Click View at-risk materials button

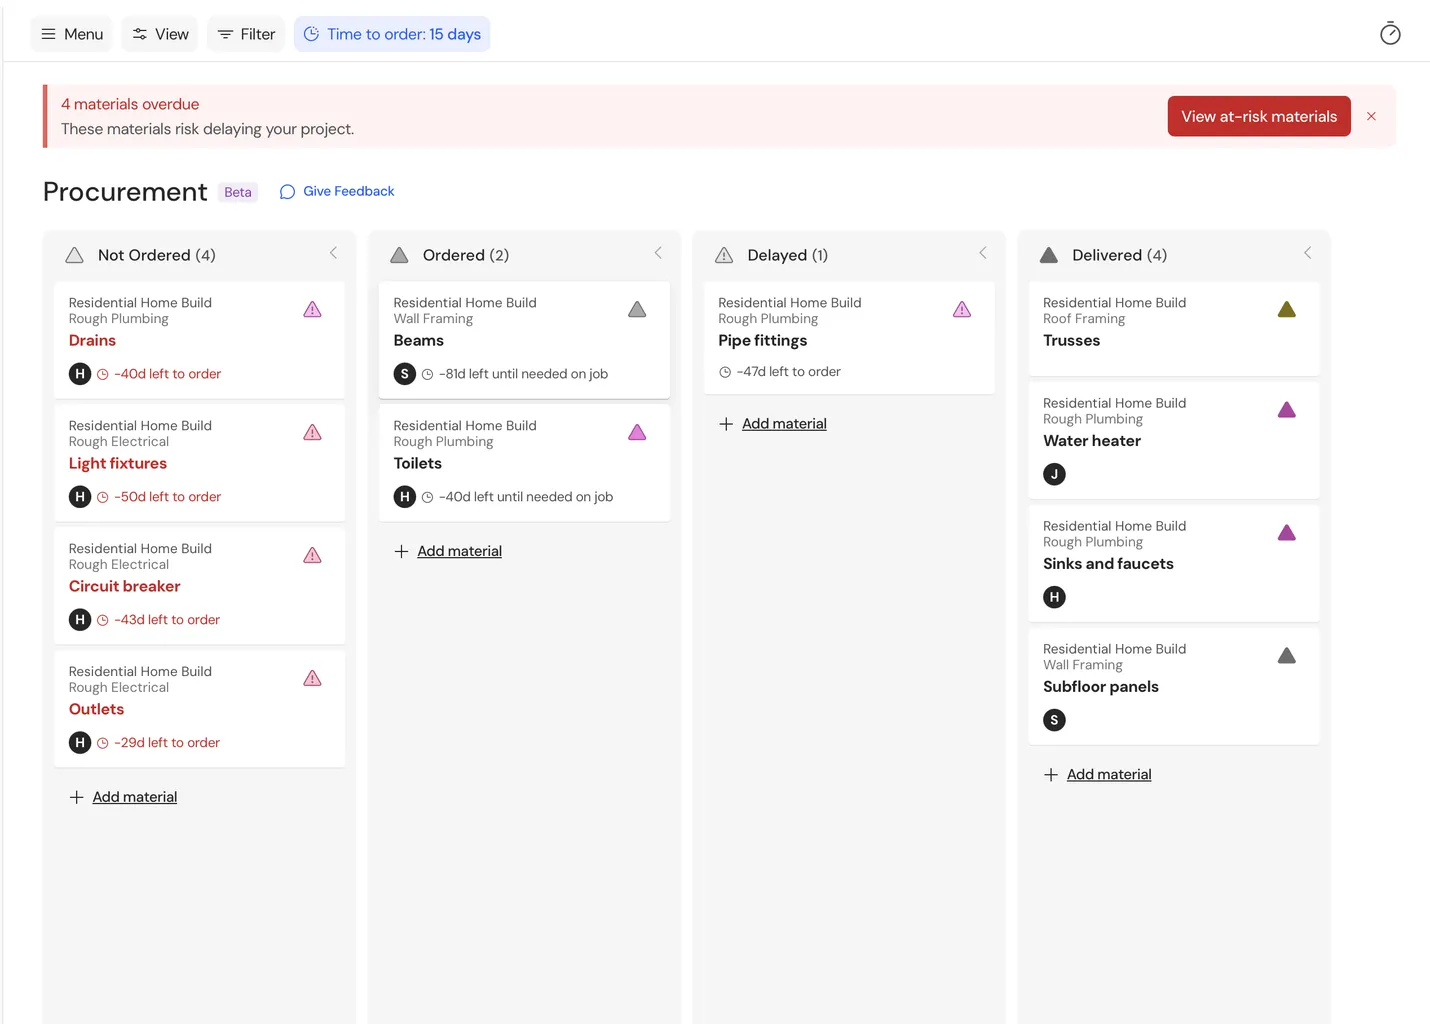1259,116
